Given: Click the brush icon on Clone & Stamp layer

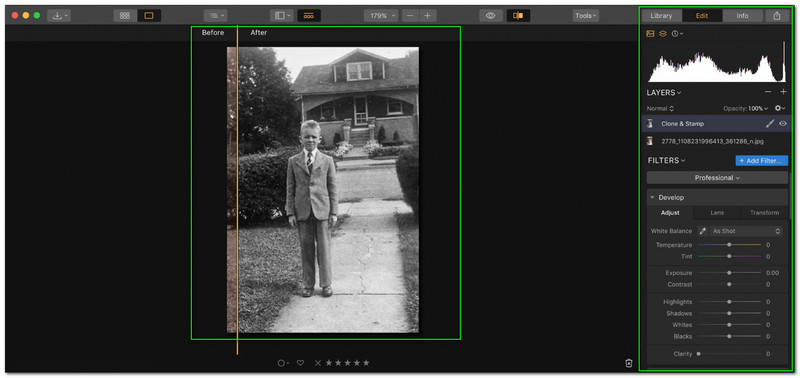Looking at the screenshot, I should click(x=770, y=123).
